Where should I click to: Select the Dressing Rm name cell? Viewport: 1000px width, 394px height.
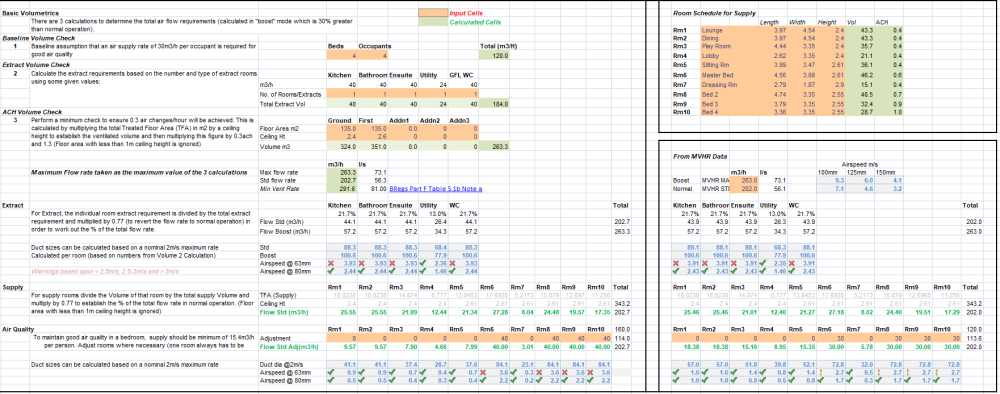pos(728,84)
